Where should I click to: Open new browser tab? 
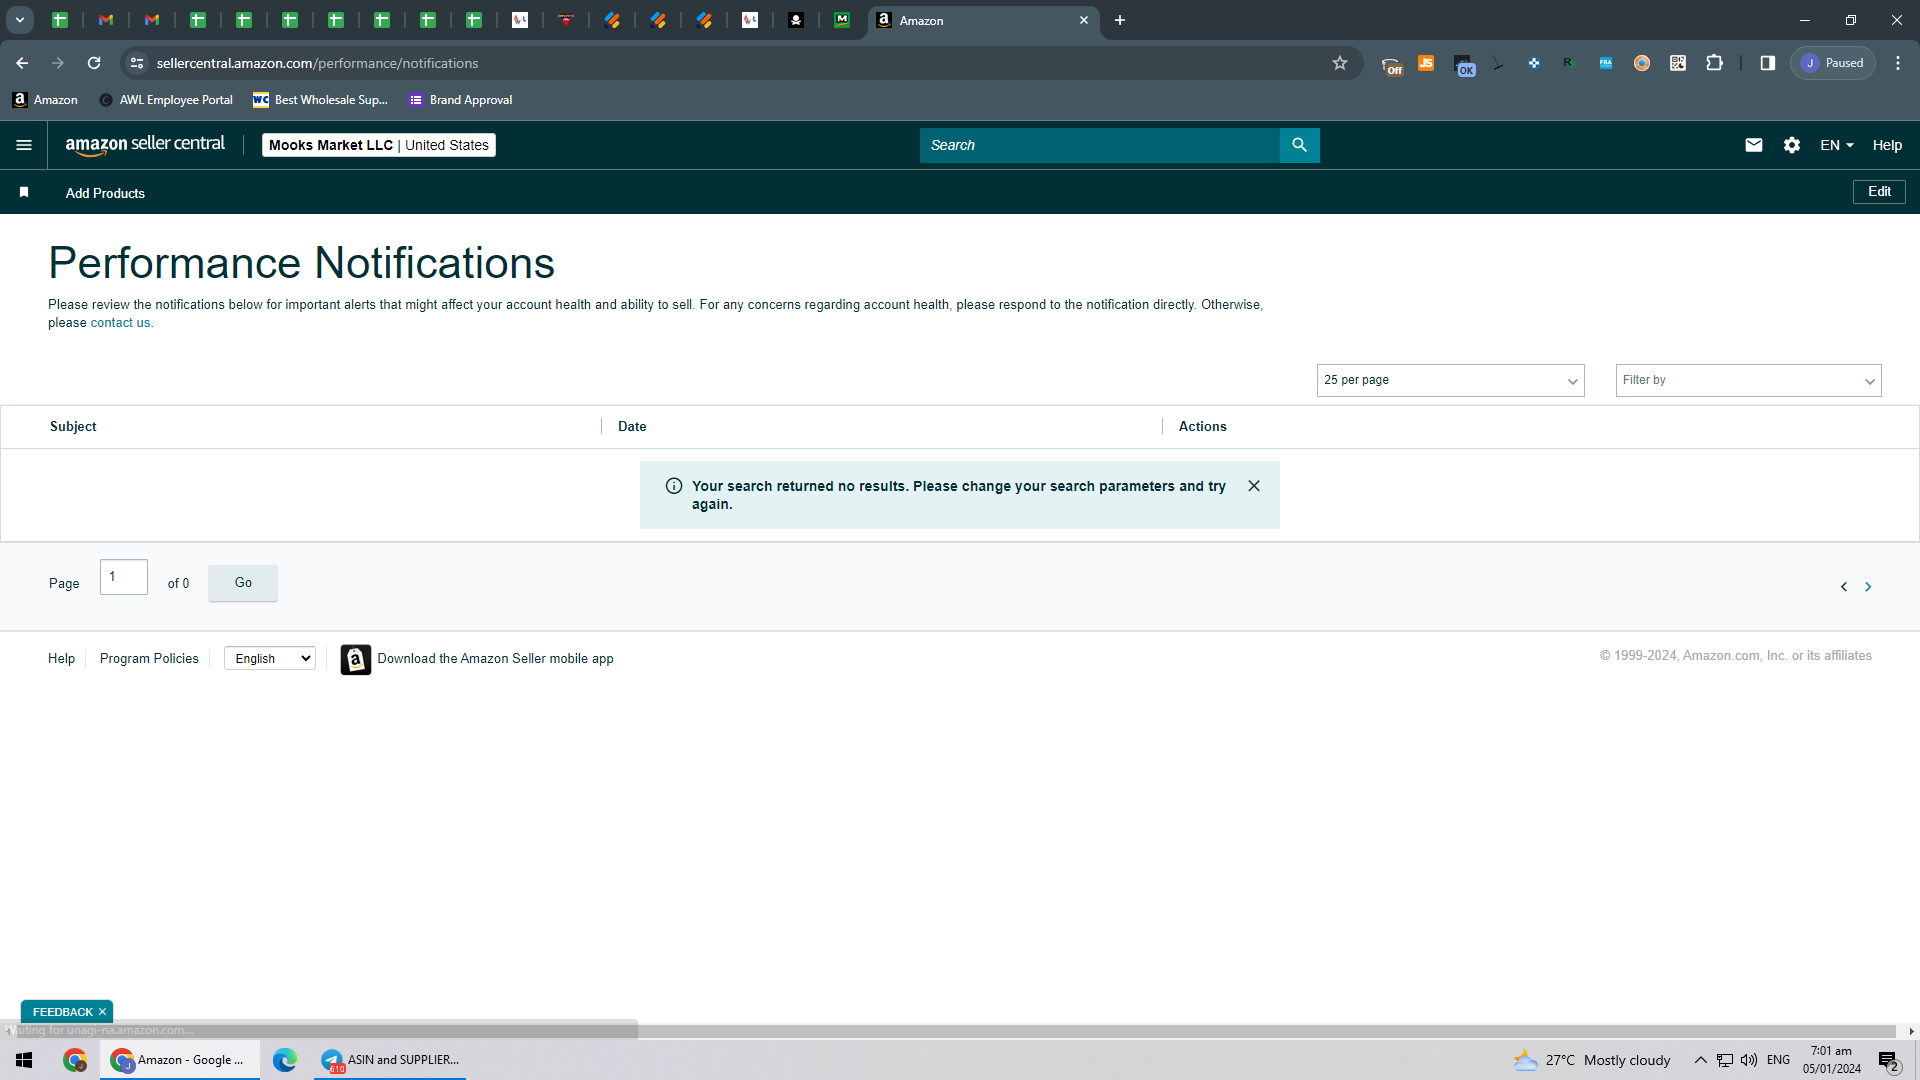pyautogui.click(x=1120, y=20)
